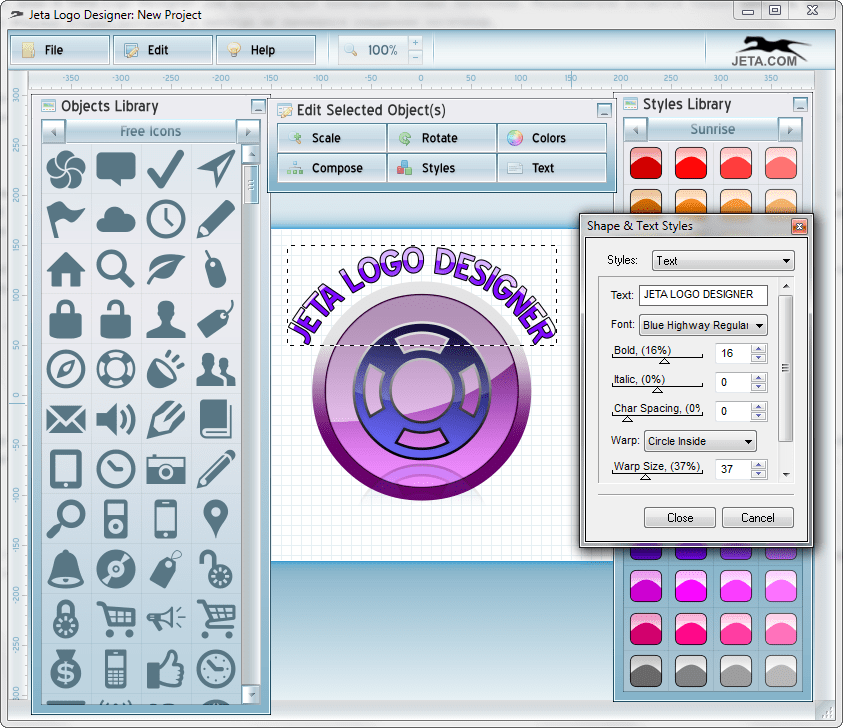
Task: Click the Objects Library scrollbar down arrow
Action: (x=251, y=694)
